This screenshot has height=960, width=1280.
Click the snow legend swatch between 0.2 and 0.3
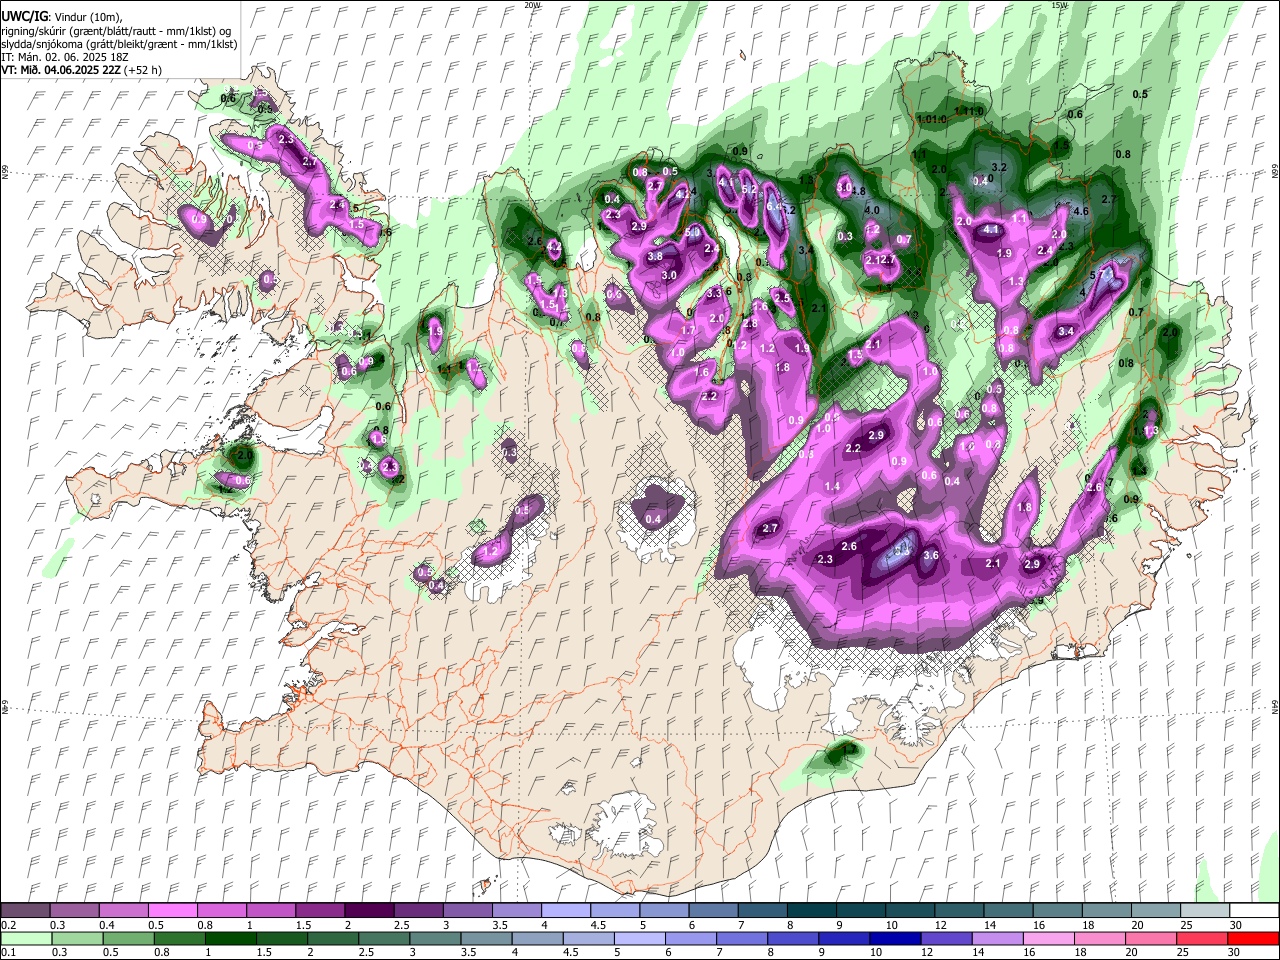pos(25,911)
